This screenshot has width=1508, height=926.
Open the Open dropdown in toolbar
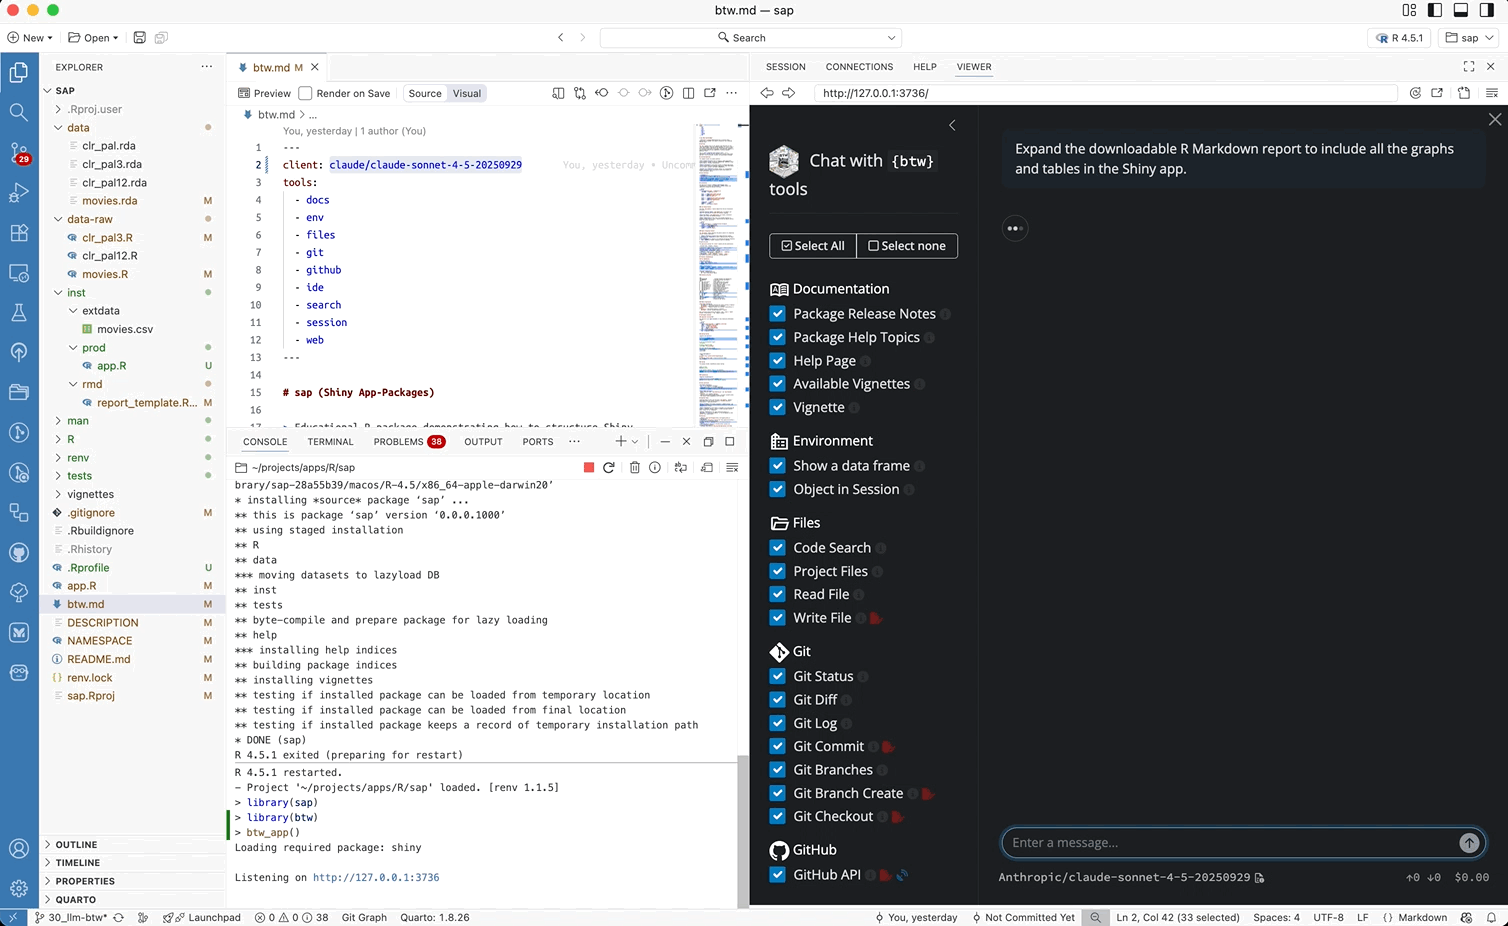click(x=93, y=38)
